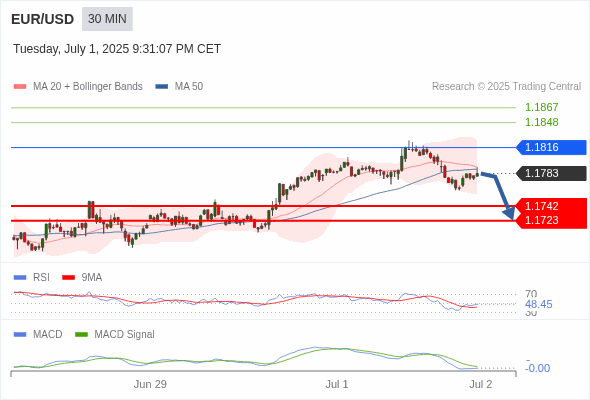Click the MA 50 legend label

[189, 87]
